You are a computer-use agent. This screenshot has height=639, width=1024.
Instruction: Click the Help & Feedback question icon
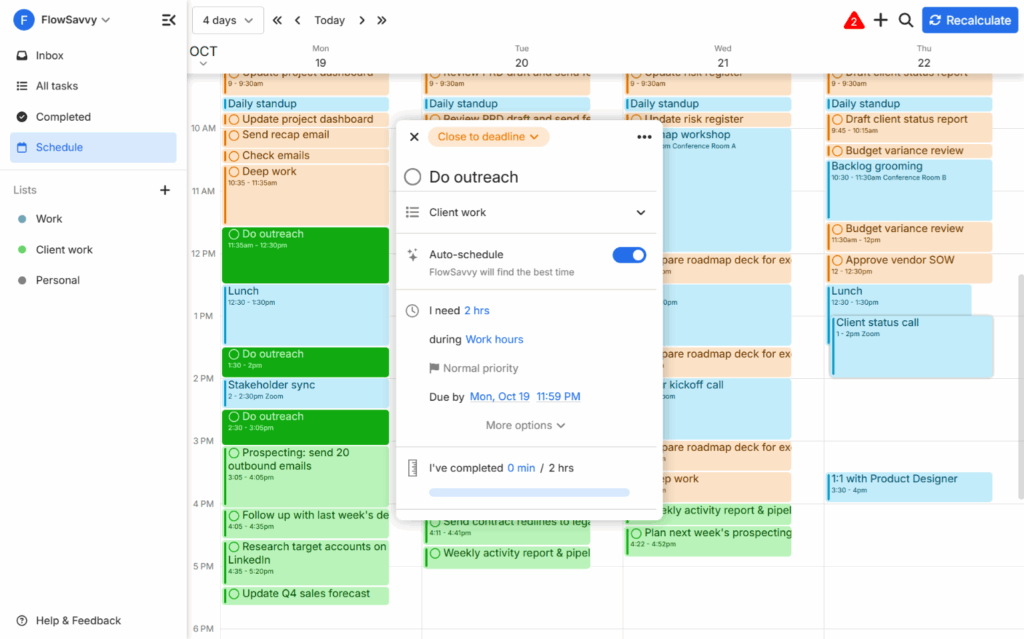[22, 621]
